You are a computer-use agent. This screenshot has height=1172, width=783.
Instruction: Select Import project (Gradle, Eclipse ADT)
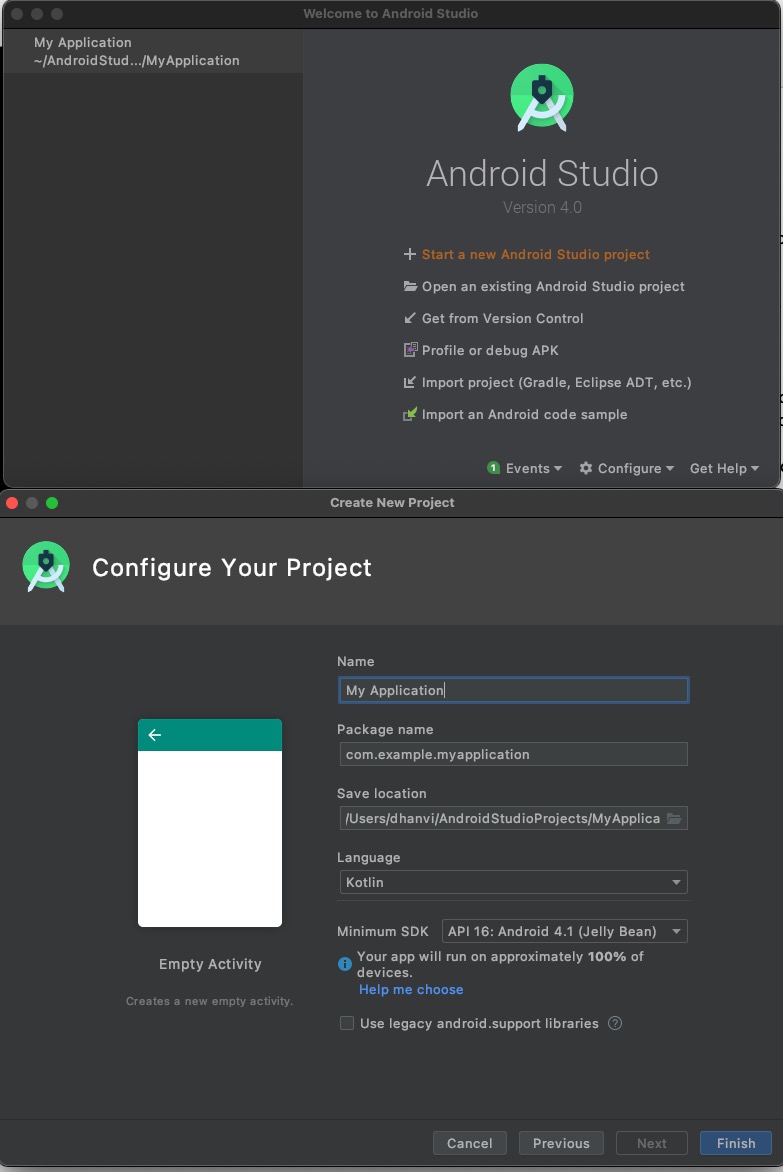pos(543,382)
